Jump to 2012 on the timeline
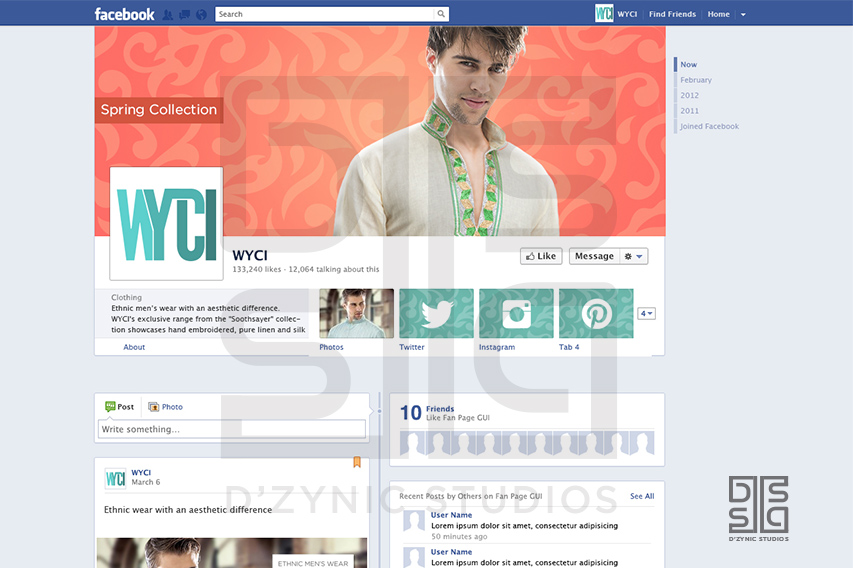 (x=690, y=95)
